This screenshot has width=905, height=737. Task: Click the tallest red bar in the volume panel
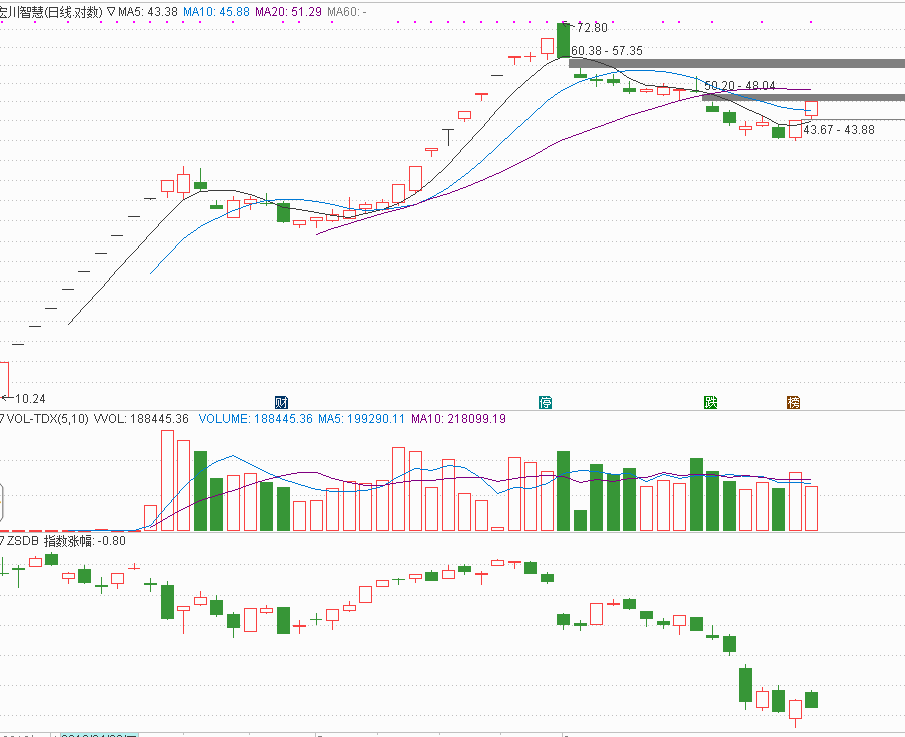point(167,480)
